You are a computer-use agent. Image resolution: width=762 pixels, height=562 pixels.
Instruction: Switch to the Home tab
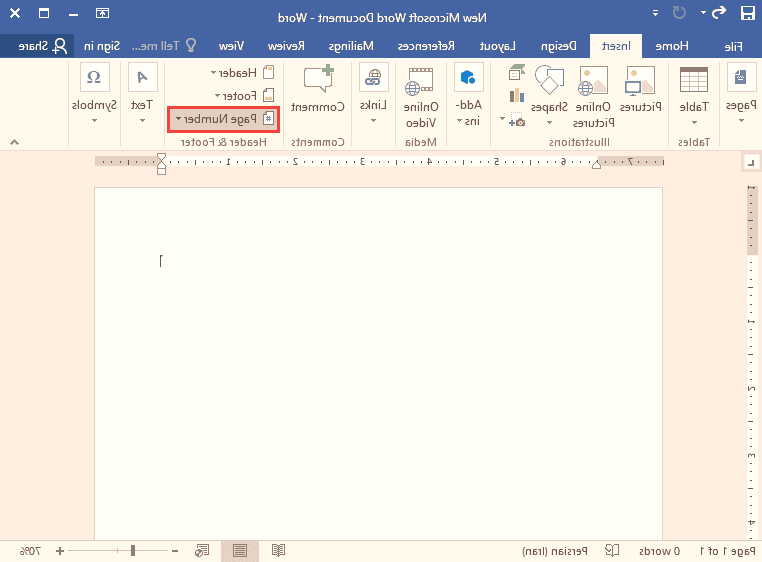click(x=672, y=46)
